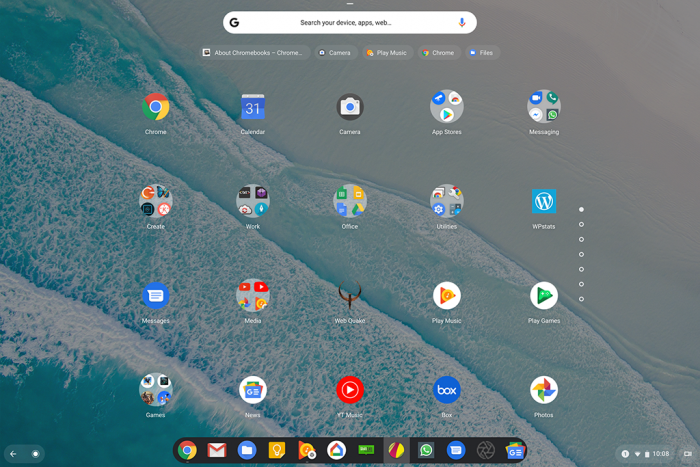The image size is (700, 467).
Task: Click the Play Music suggestion chip
Action: [x=388, y=53]
